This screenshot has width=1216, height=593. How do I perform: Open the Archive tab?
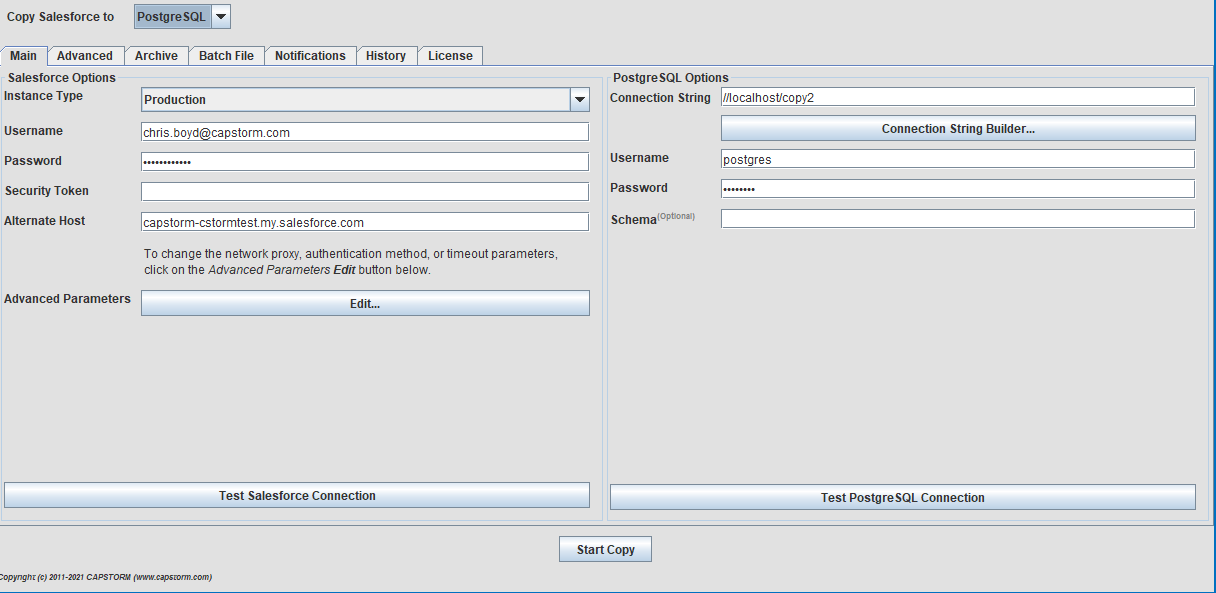pyautogui.click(x=156, y=56)
